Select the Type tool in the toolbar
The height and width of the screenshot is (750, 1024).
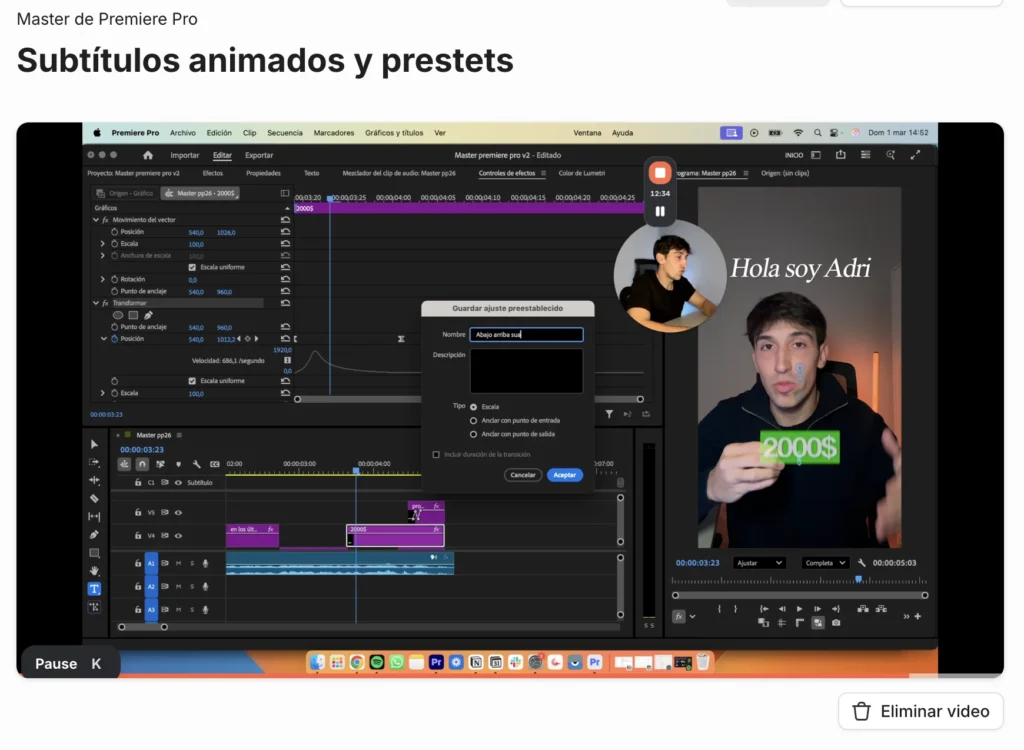tap(94, 589)
